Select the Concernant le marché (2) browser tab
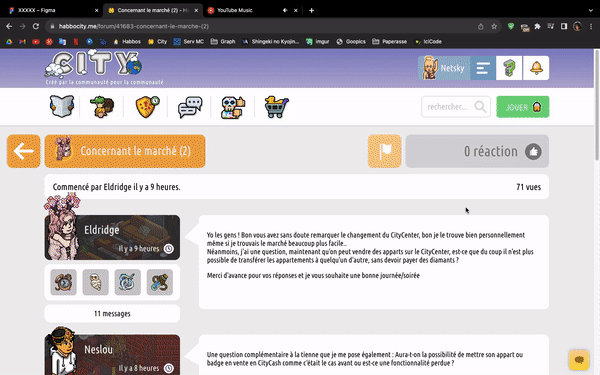The height and width of the screenshot is (375, 600). click(x=153, y=10)
